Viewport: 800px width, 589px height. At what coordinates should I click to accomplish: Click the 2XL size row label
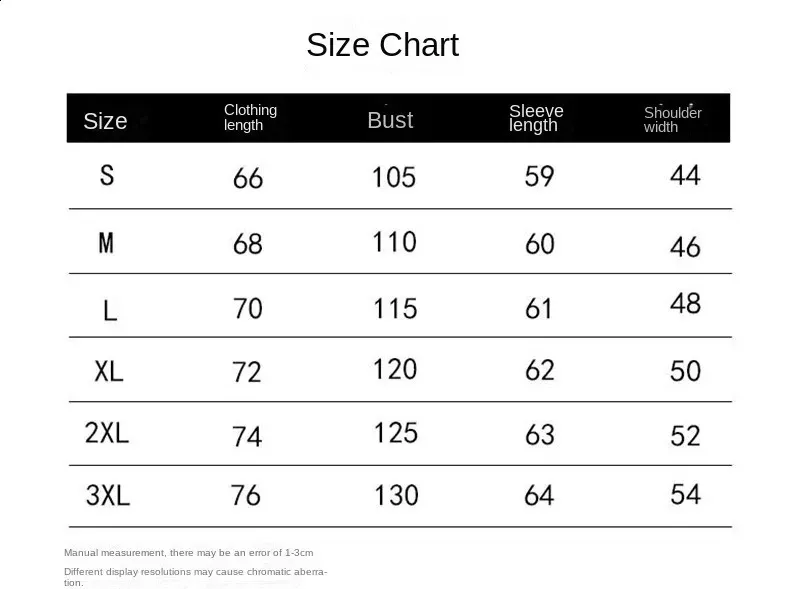(107, 433)
